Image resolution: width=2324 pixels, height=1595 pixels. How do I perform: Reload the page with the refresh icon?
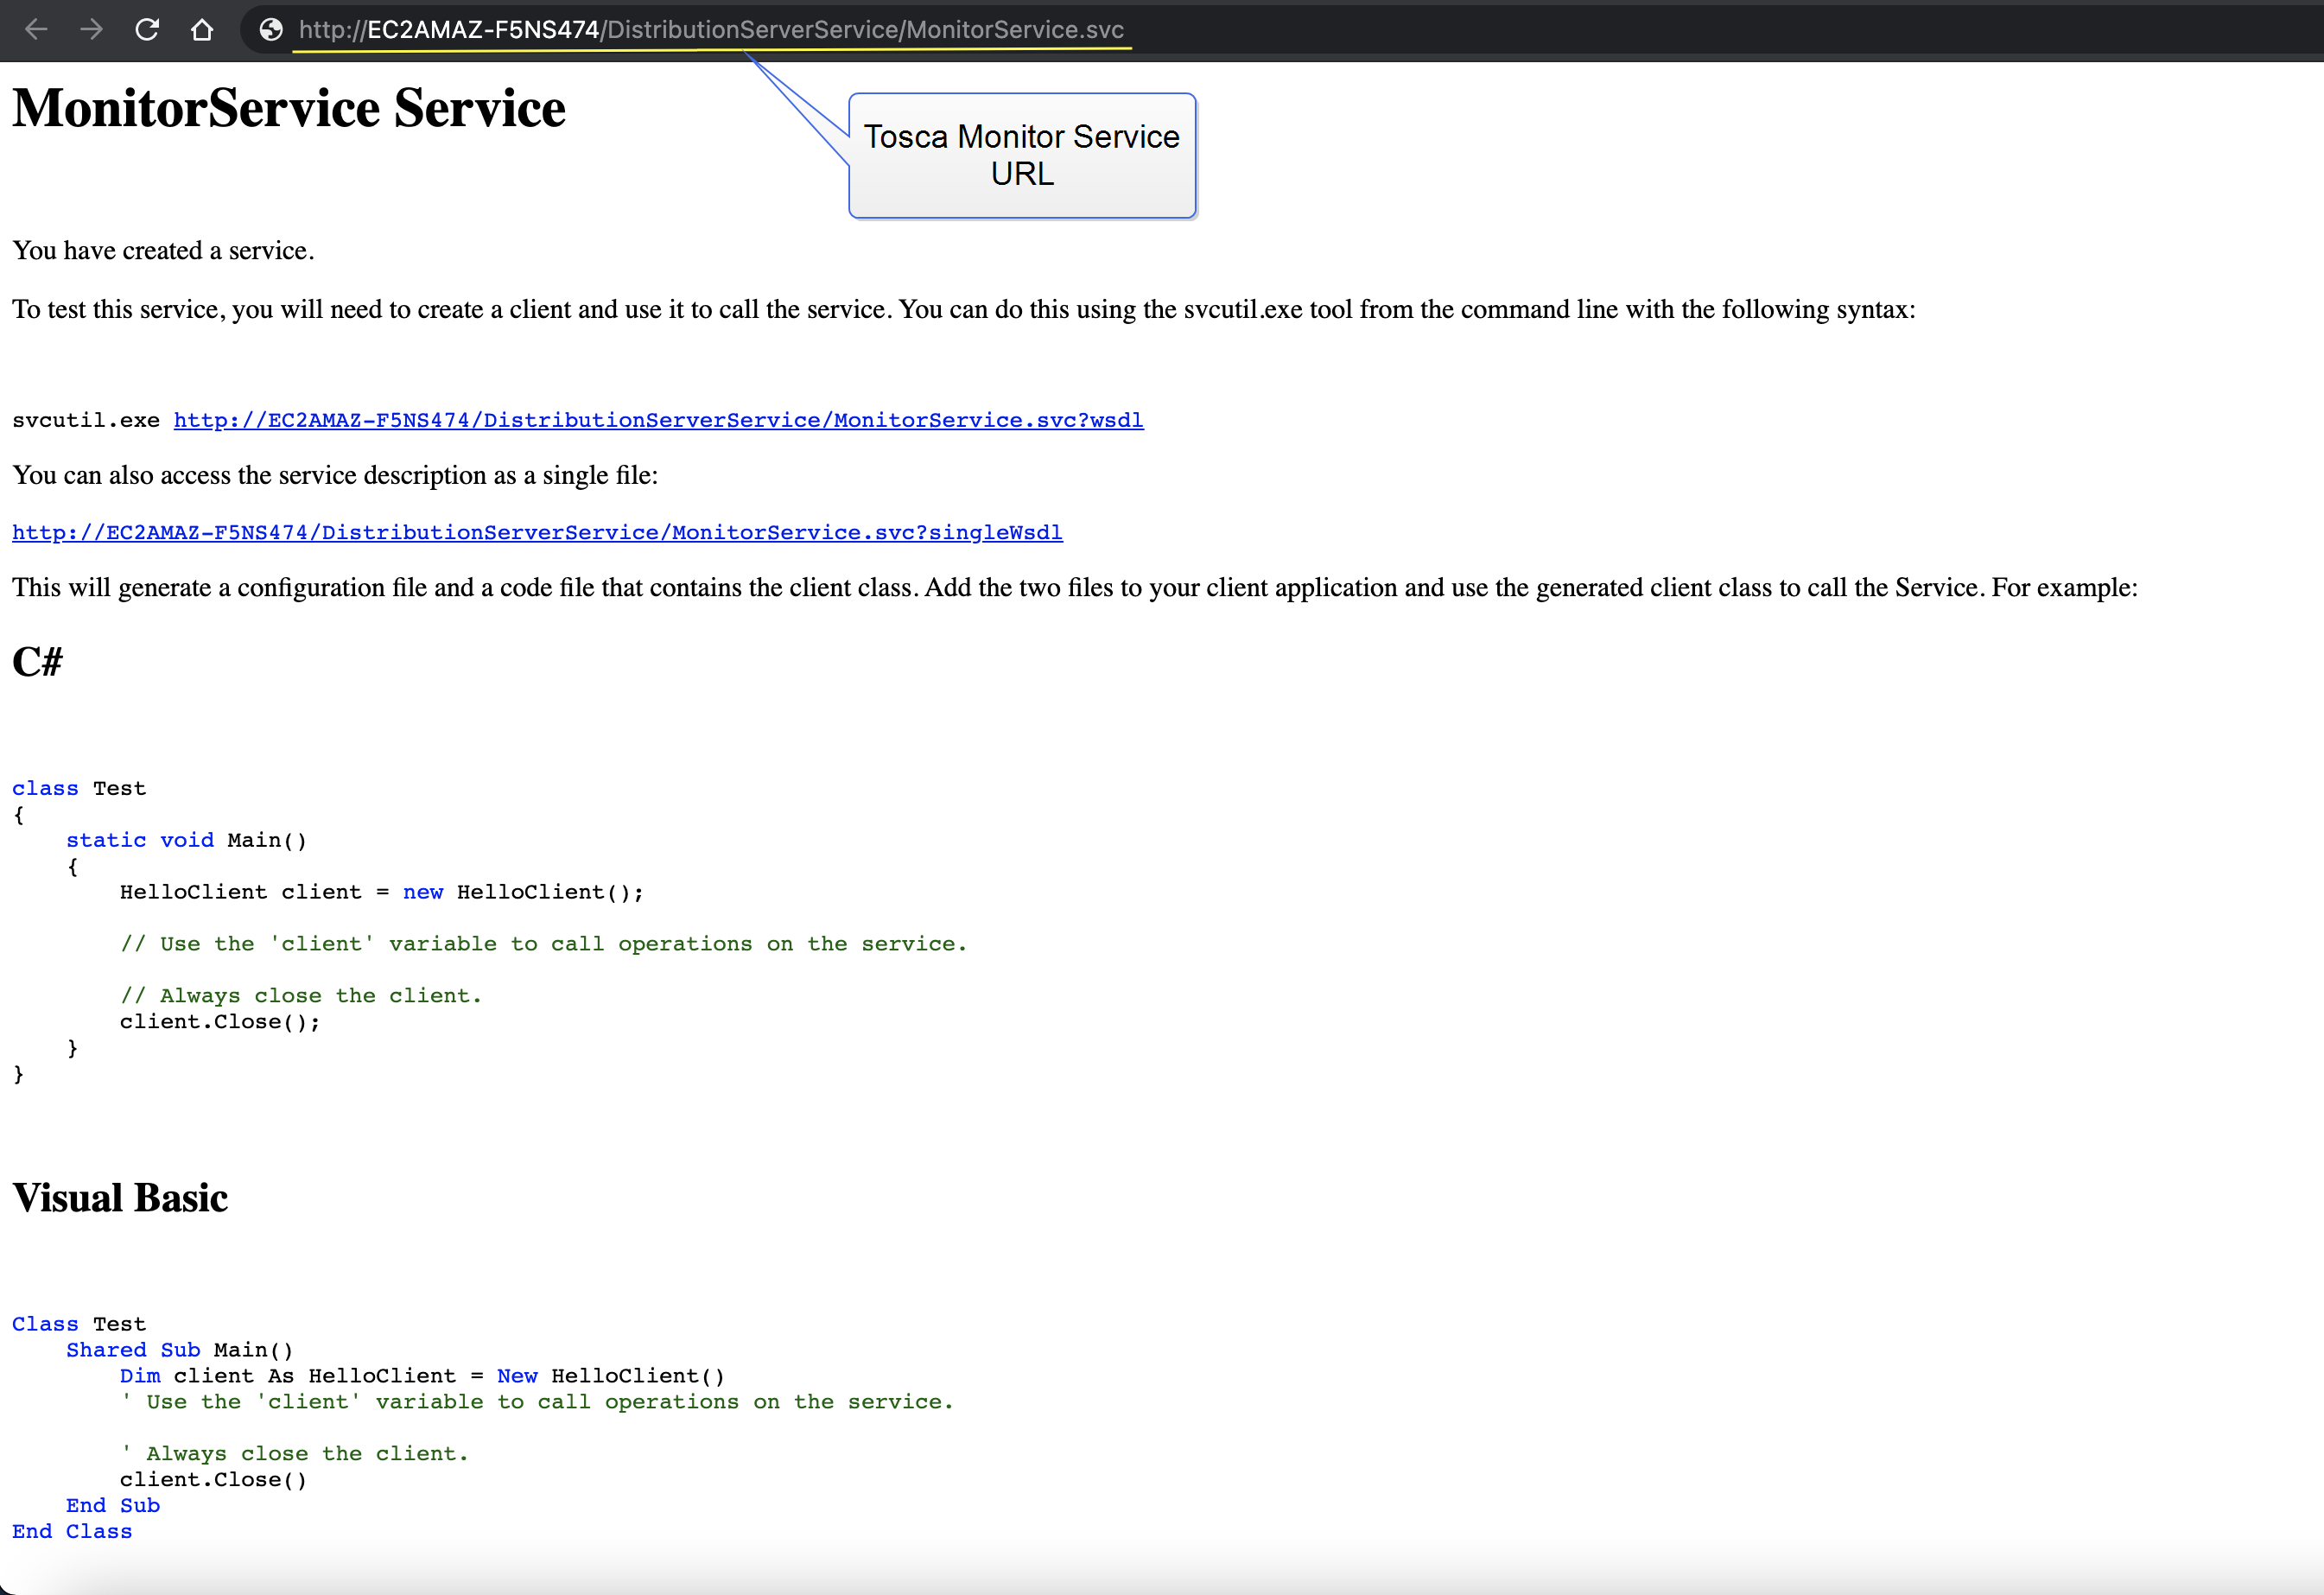point(147,30)
